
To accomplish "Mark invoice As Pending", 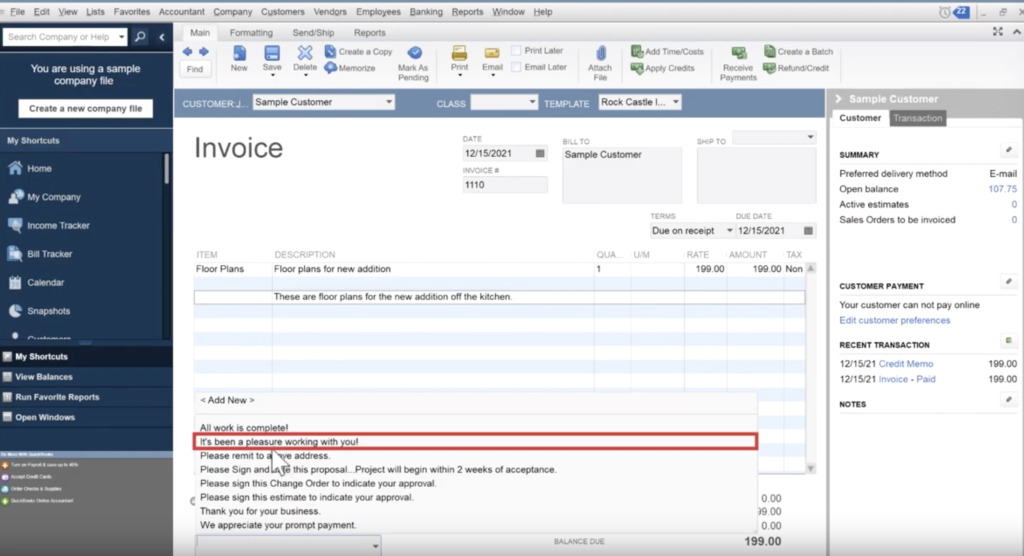I will (413, 63).
